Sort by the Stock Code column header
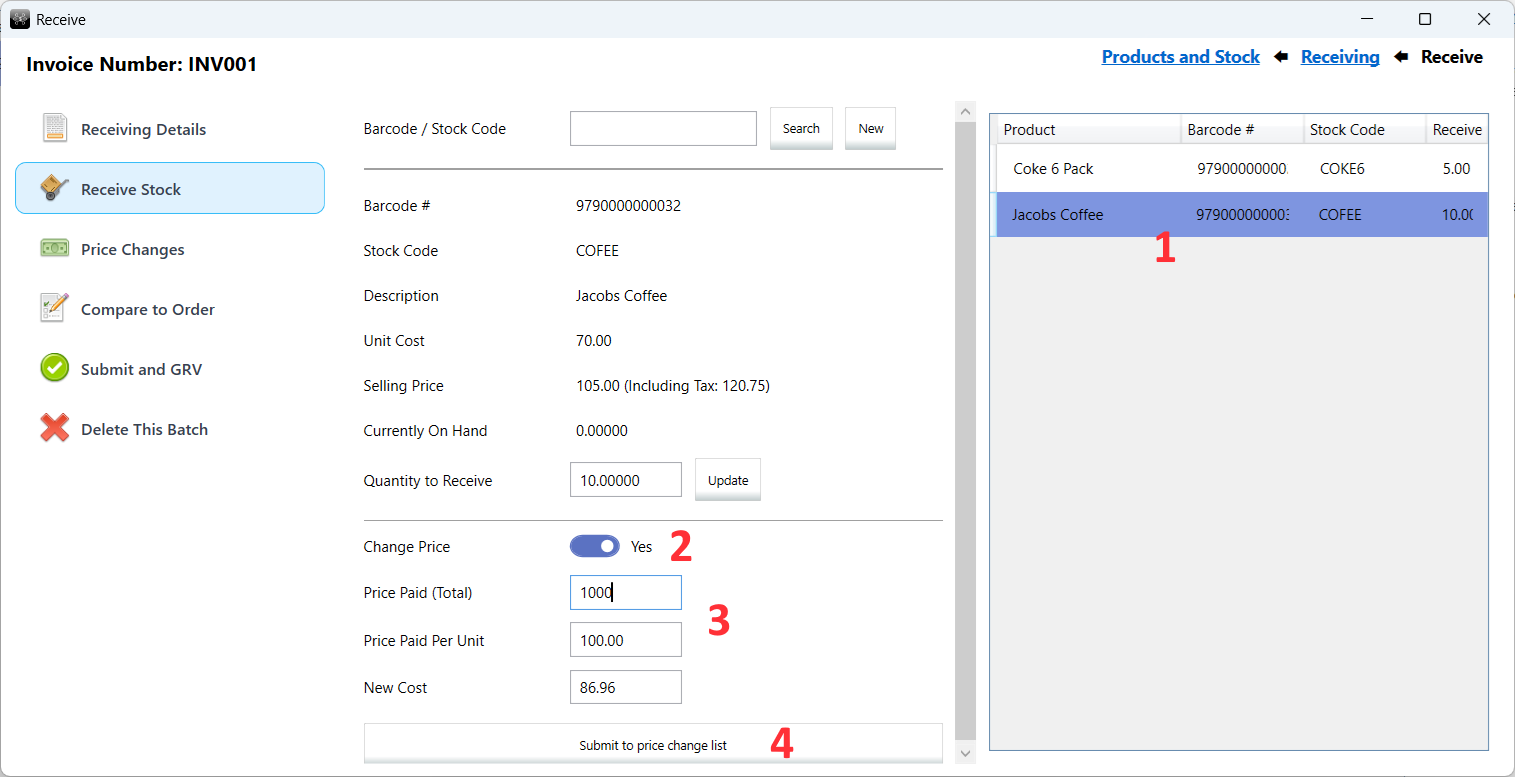The width and height of the screenshot is (1515, 777). tap(1365, 130)
